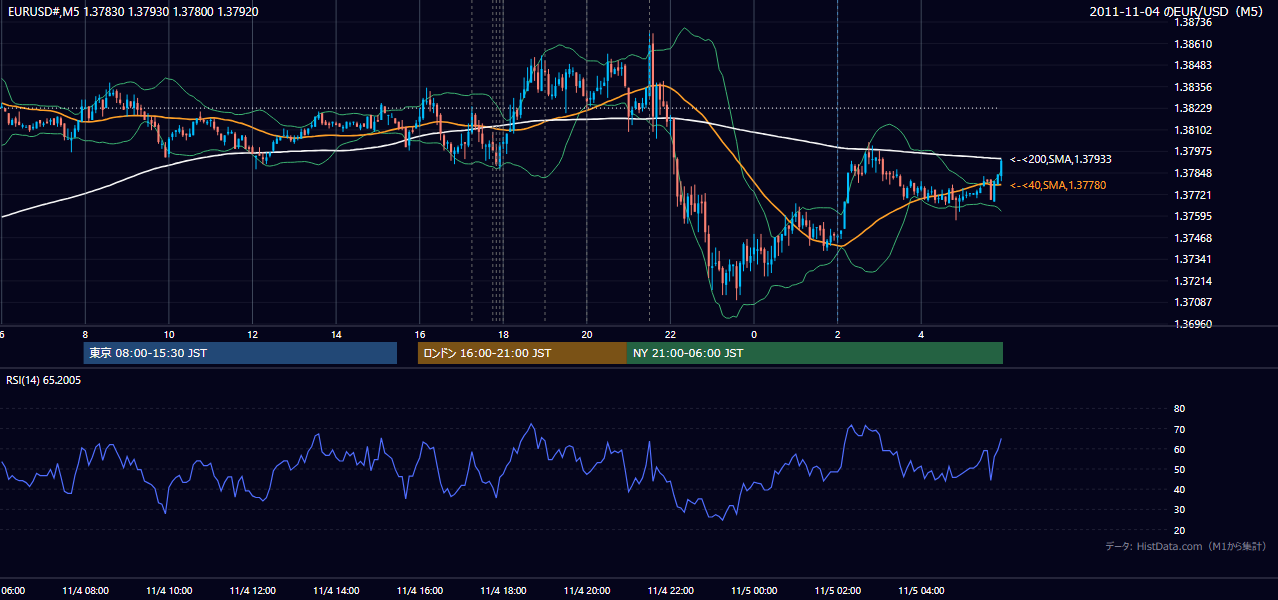This screenshot has height=600, width=1278.
Task: Click hour tick 16 under price chart
Action: 420,334
